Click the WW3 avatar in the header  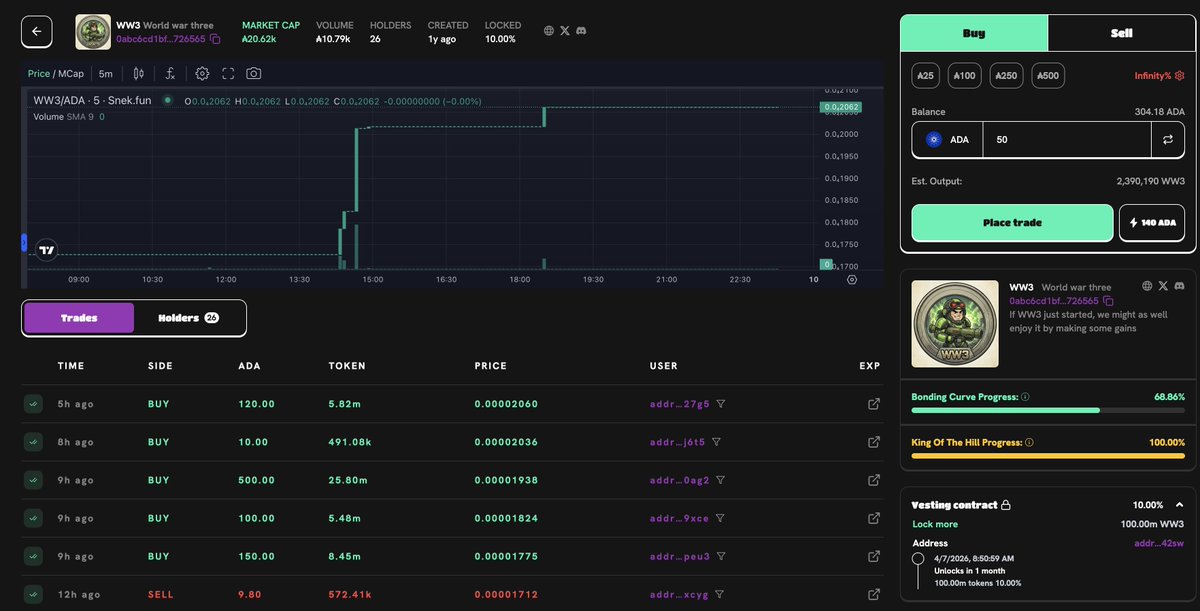[x=93, y=32]
